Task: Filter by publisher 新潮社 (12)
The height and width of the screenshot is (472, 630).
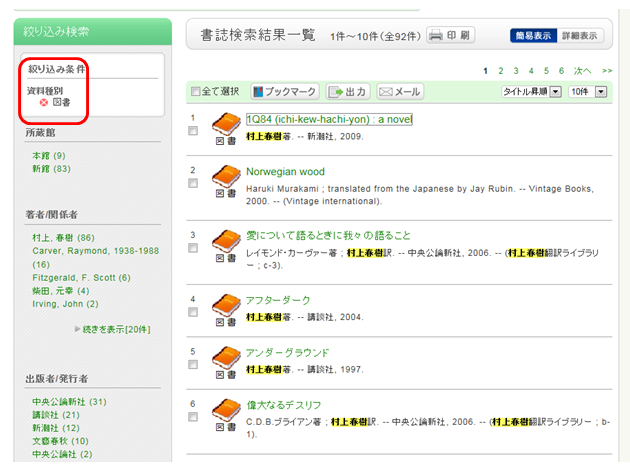Action: [56, 428]
